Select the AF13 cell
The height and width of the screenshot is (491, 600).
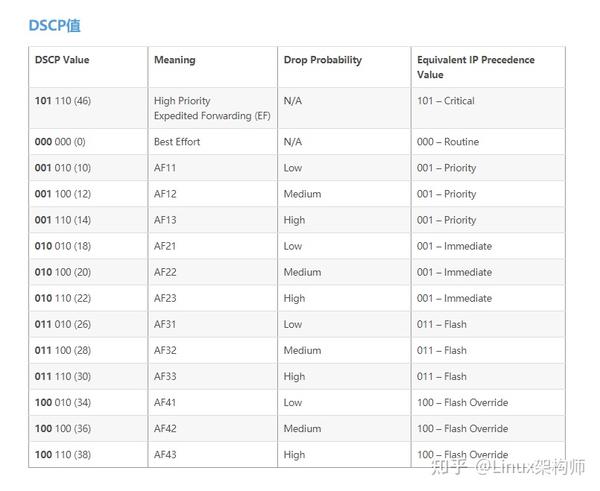(x=165, y=220)
